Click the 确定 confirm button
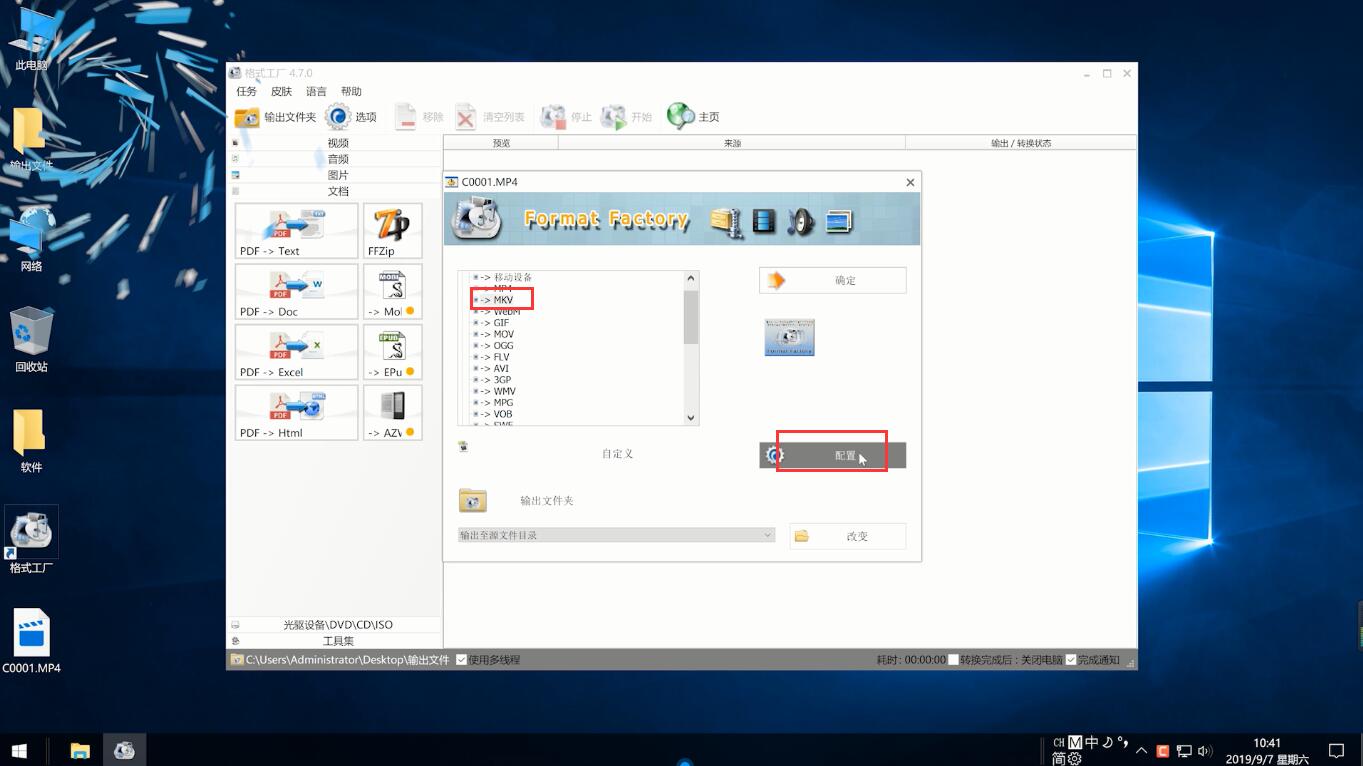Image resolution: width=1363 pixels, height=766 pixels. point(832,280)
